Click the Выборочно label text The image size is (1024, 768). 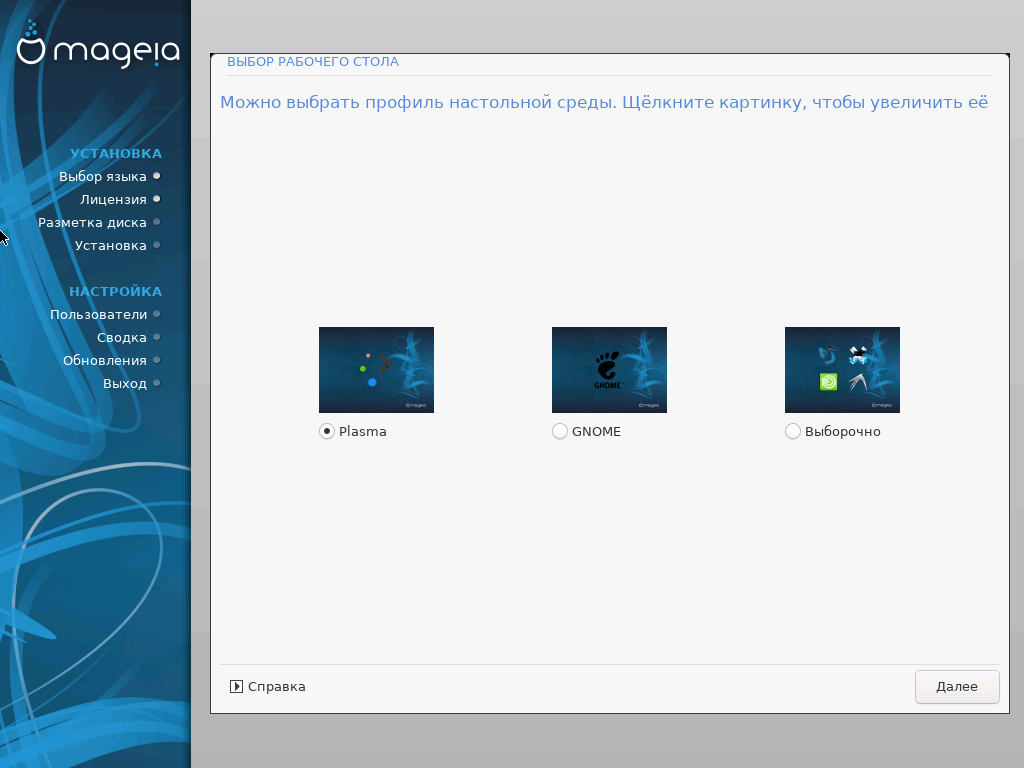(842, 432)
